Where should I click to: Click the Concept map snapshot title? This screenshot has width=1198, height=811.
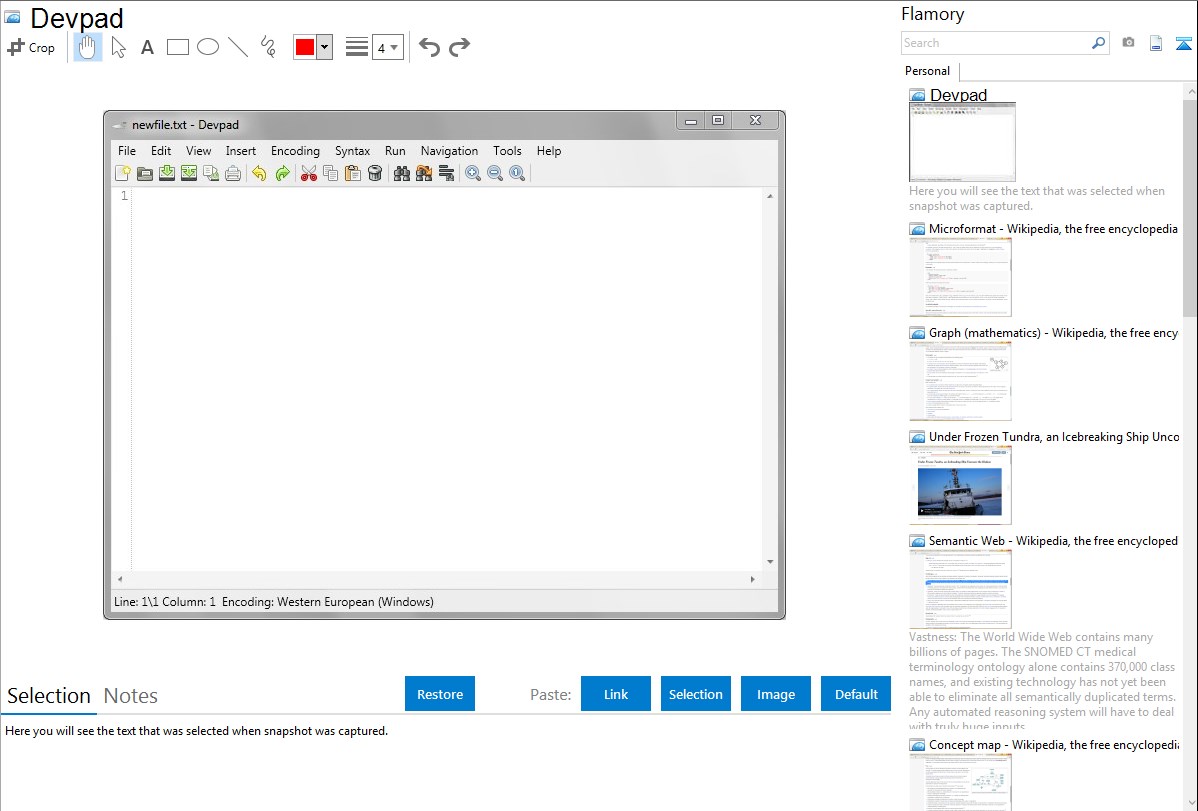point(1054,744)
